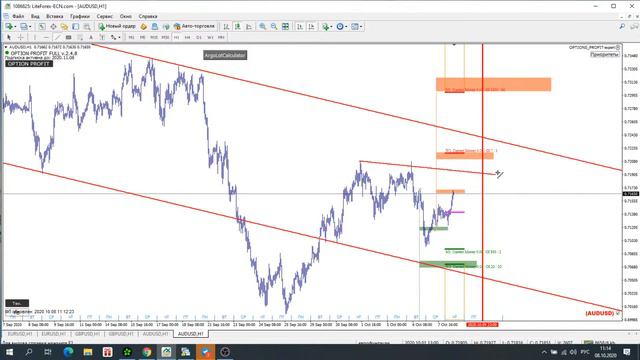Select the text label tool

tap(102, 38)
